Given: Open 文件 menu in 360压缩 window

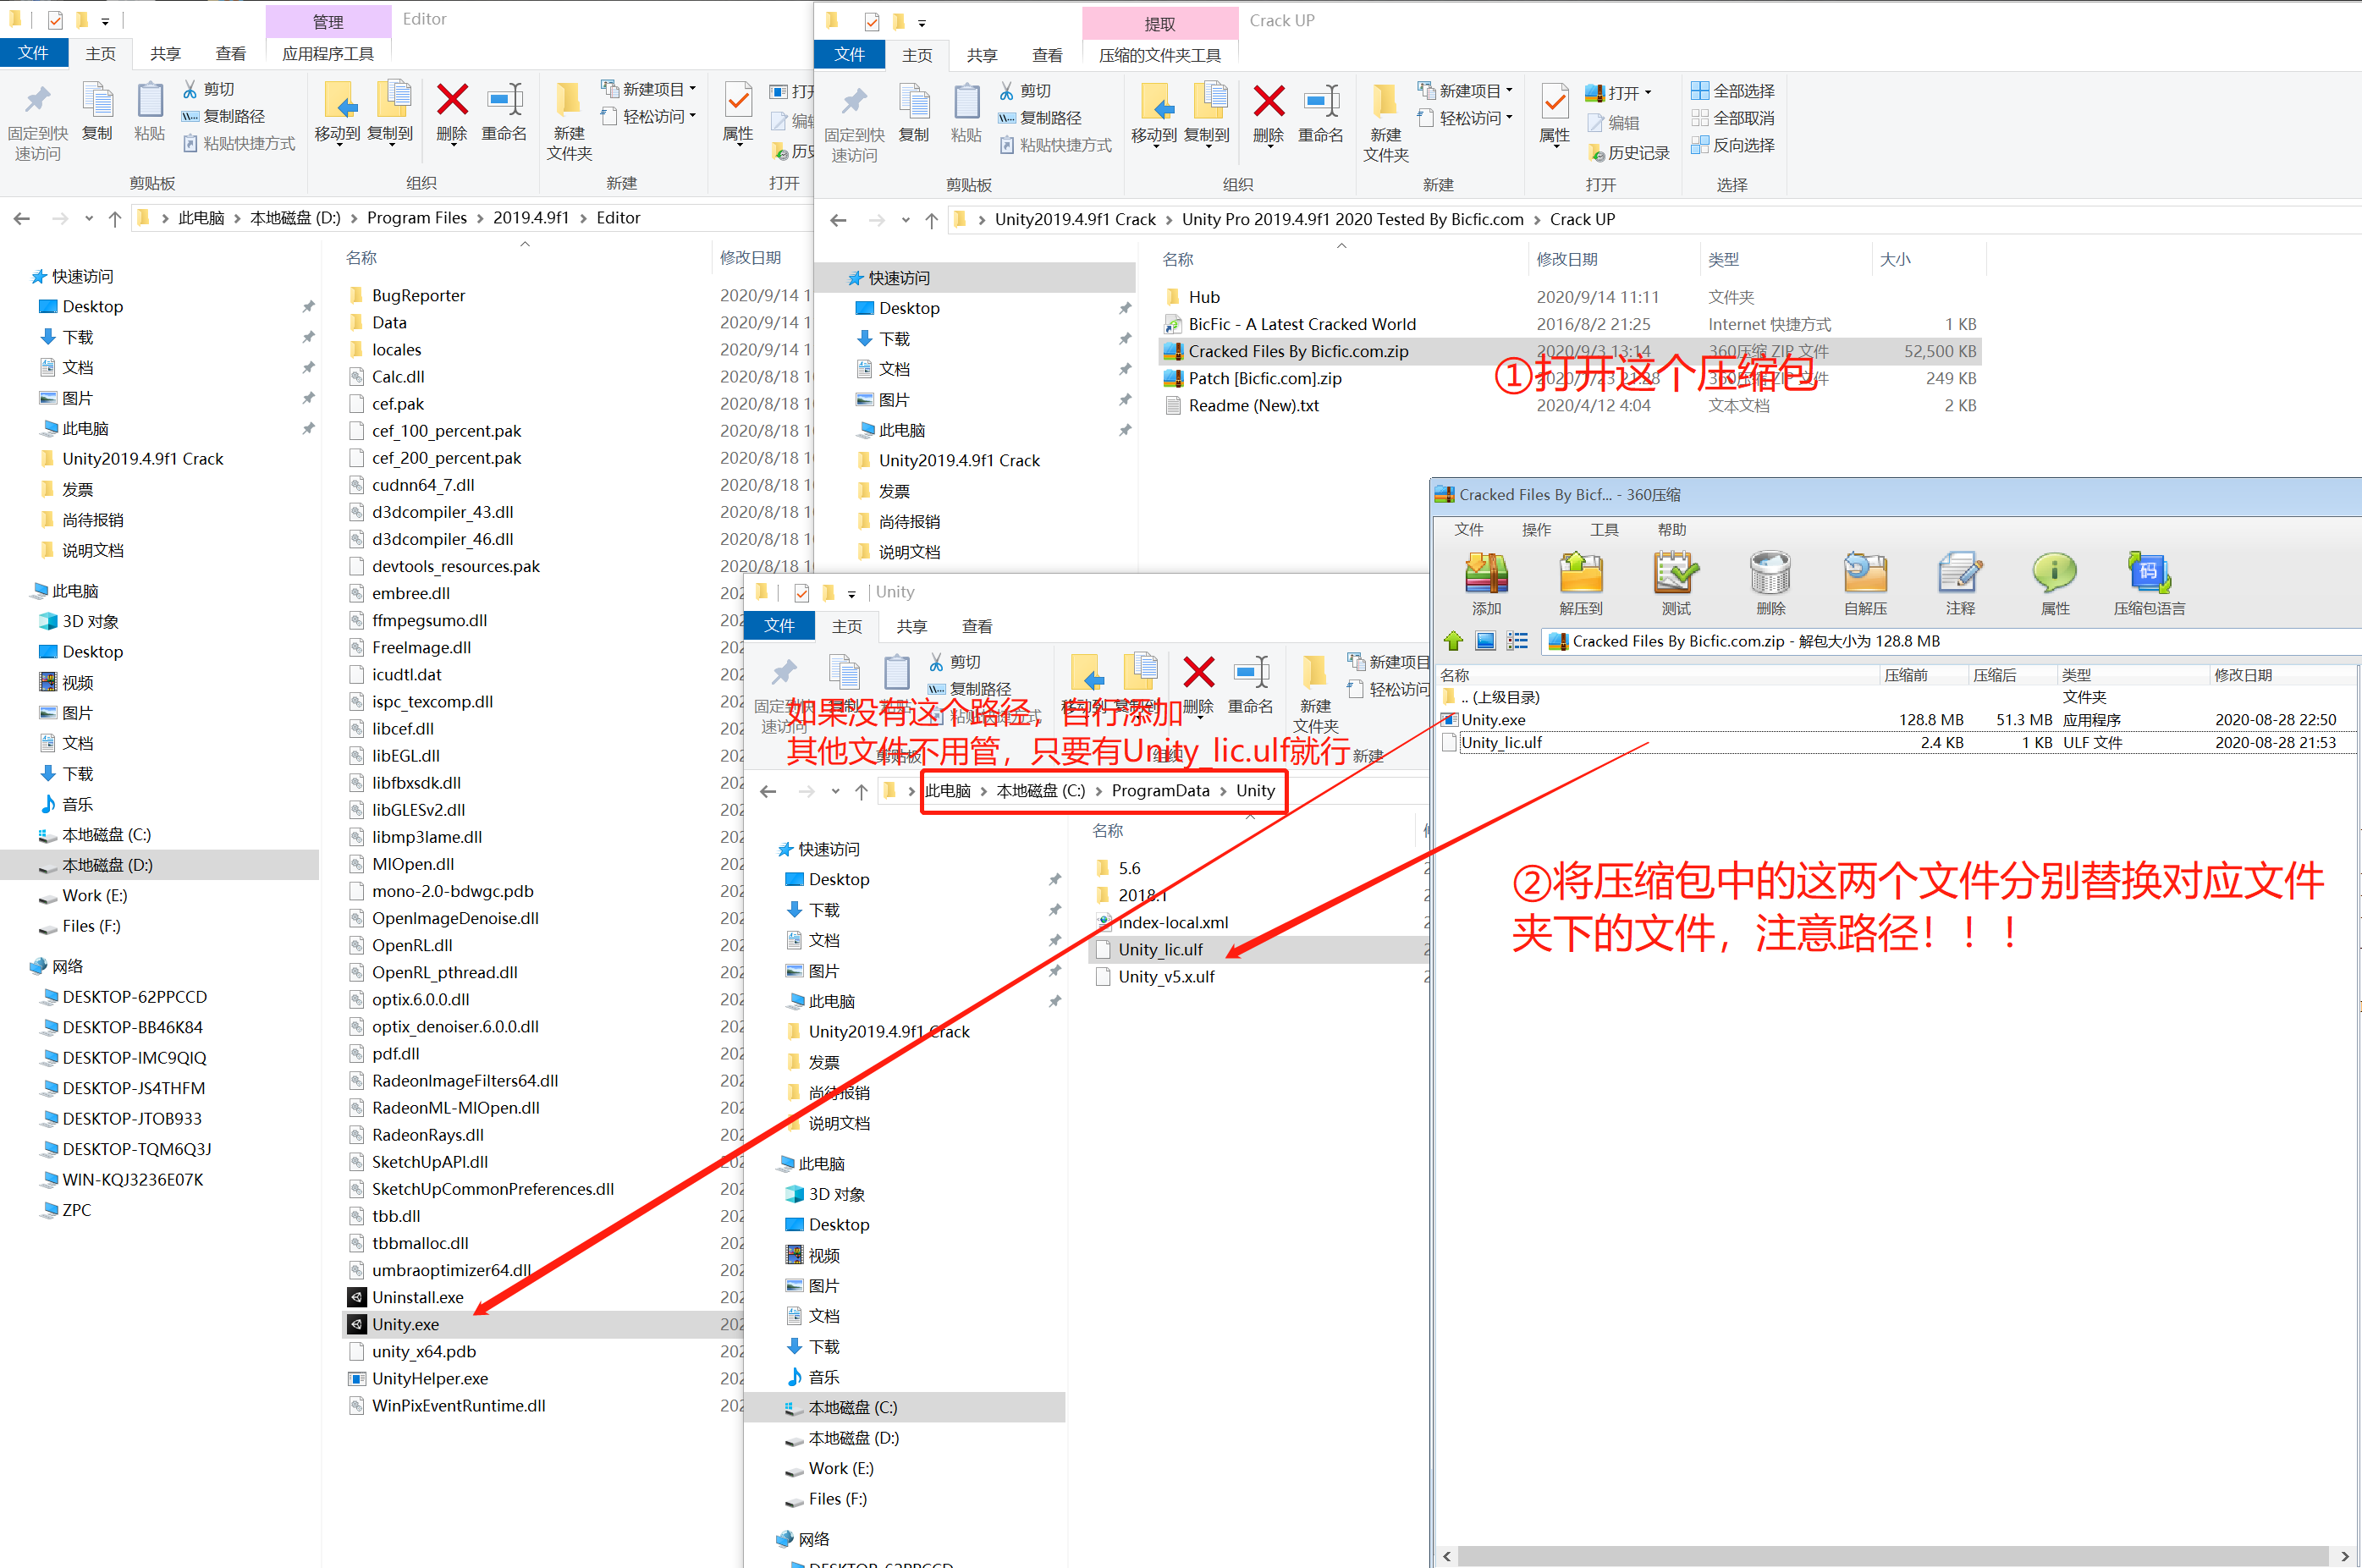Looking at the screenshot, I should pyautogui.click(x=1468, y=530).
